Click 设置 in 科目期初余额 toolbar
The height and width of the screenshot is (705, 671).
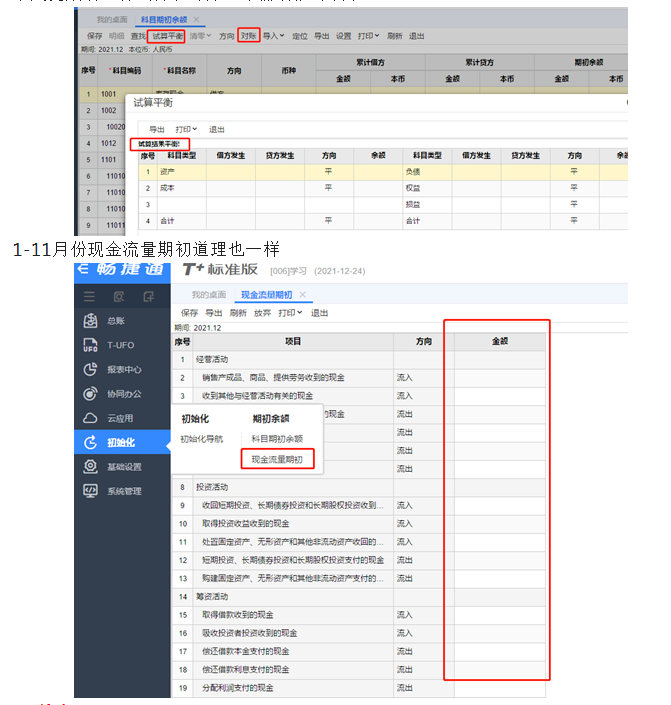[x=344, y=36]
